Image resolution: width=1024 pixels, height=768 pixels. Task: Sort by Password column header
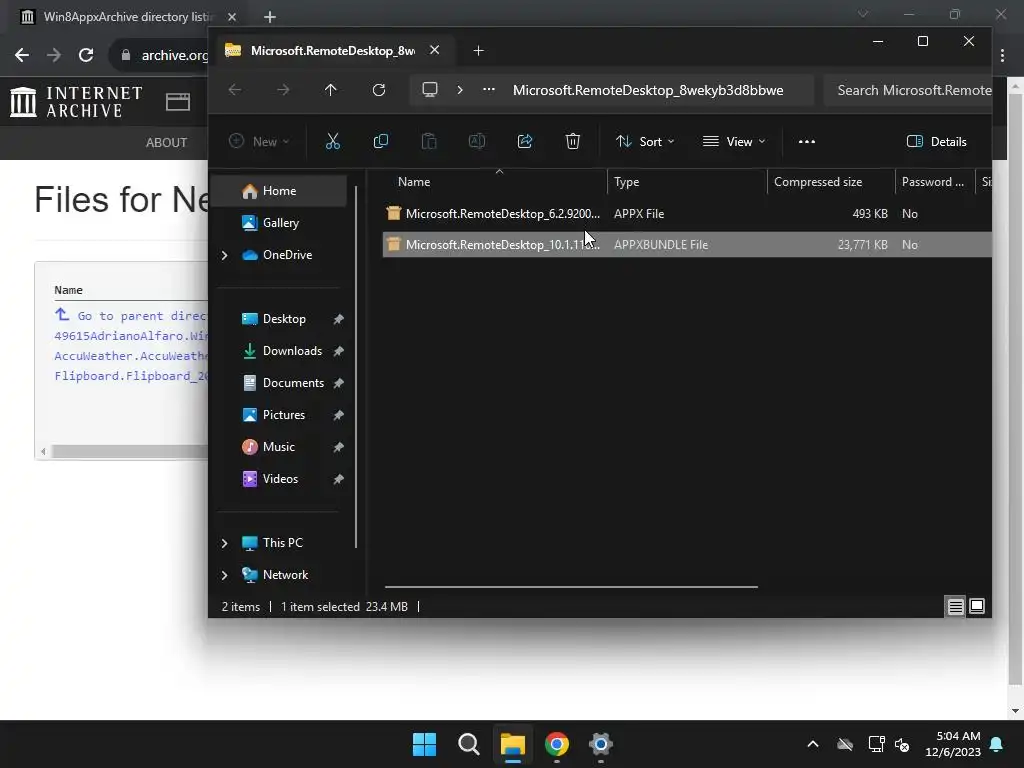coord(934,182)
